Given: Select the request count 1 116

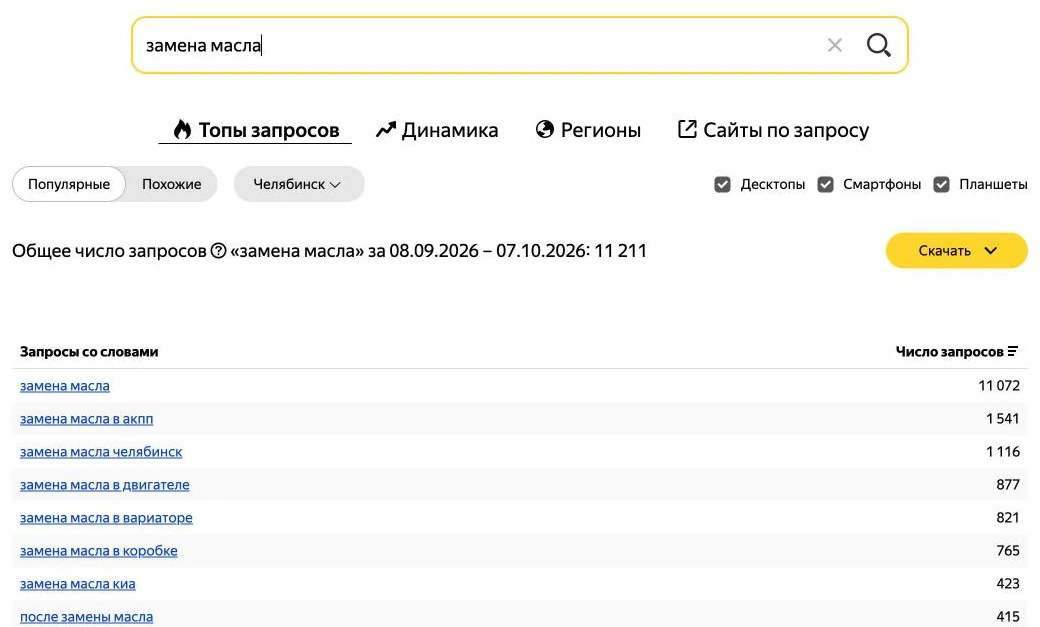Looking at the screenshot, I should (1003, 452).
